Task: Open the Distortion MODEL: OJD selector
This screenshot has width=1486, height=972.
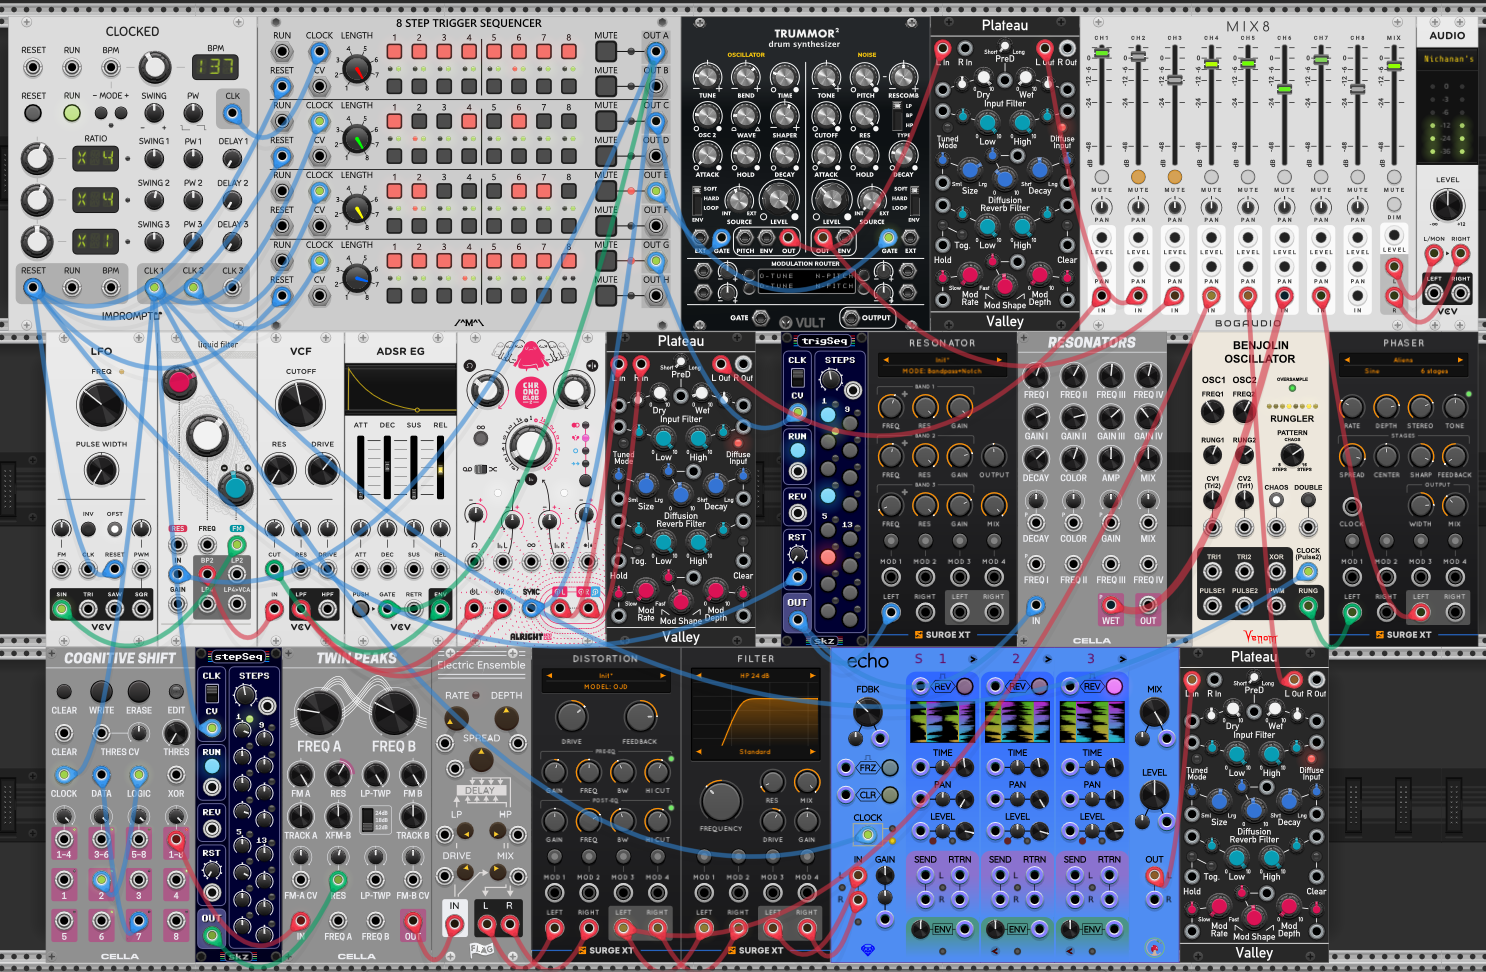Action: pos(605,687)
